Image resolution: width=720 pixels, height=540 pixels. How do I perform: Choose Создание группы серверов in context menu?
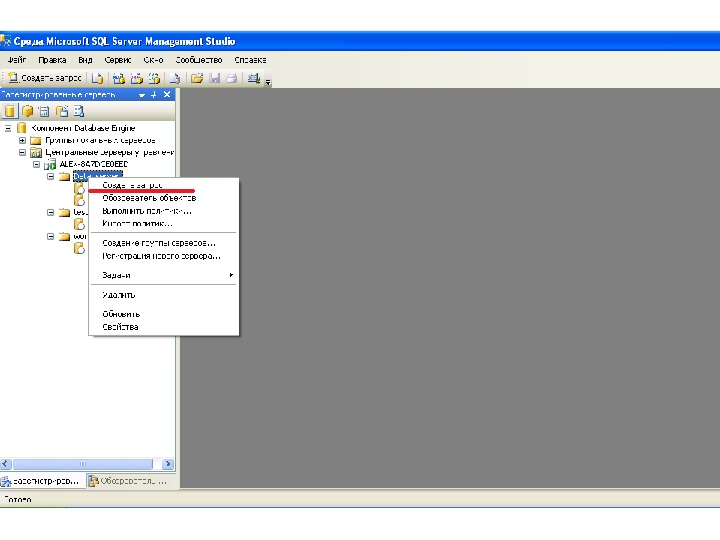[163, 243]
